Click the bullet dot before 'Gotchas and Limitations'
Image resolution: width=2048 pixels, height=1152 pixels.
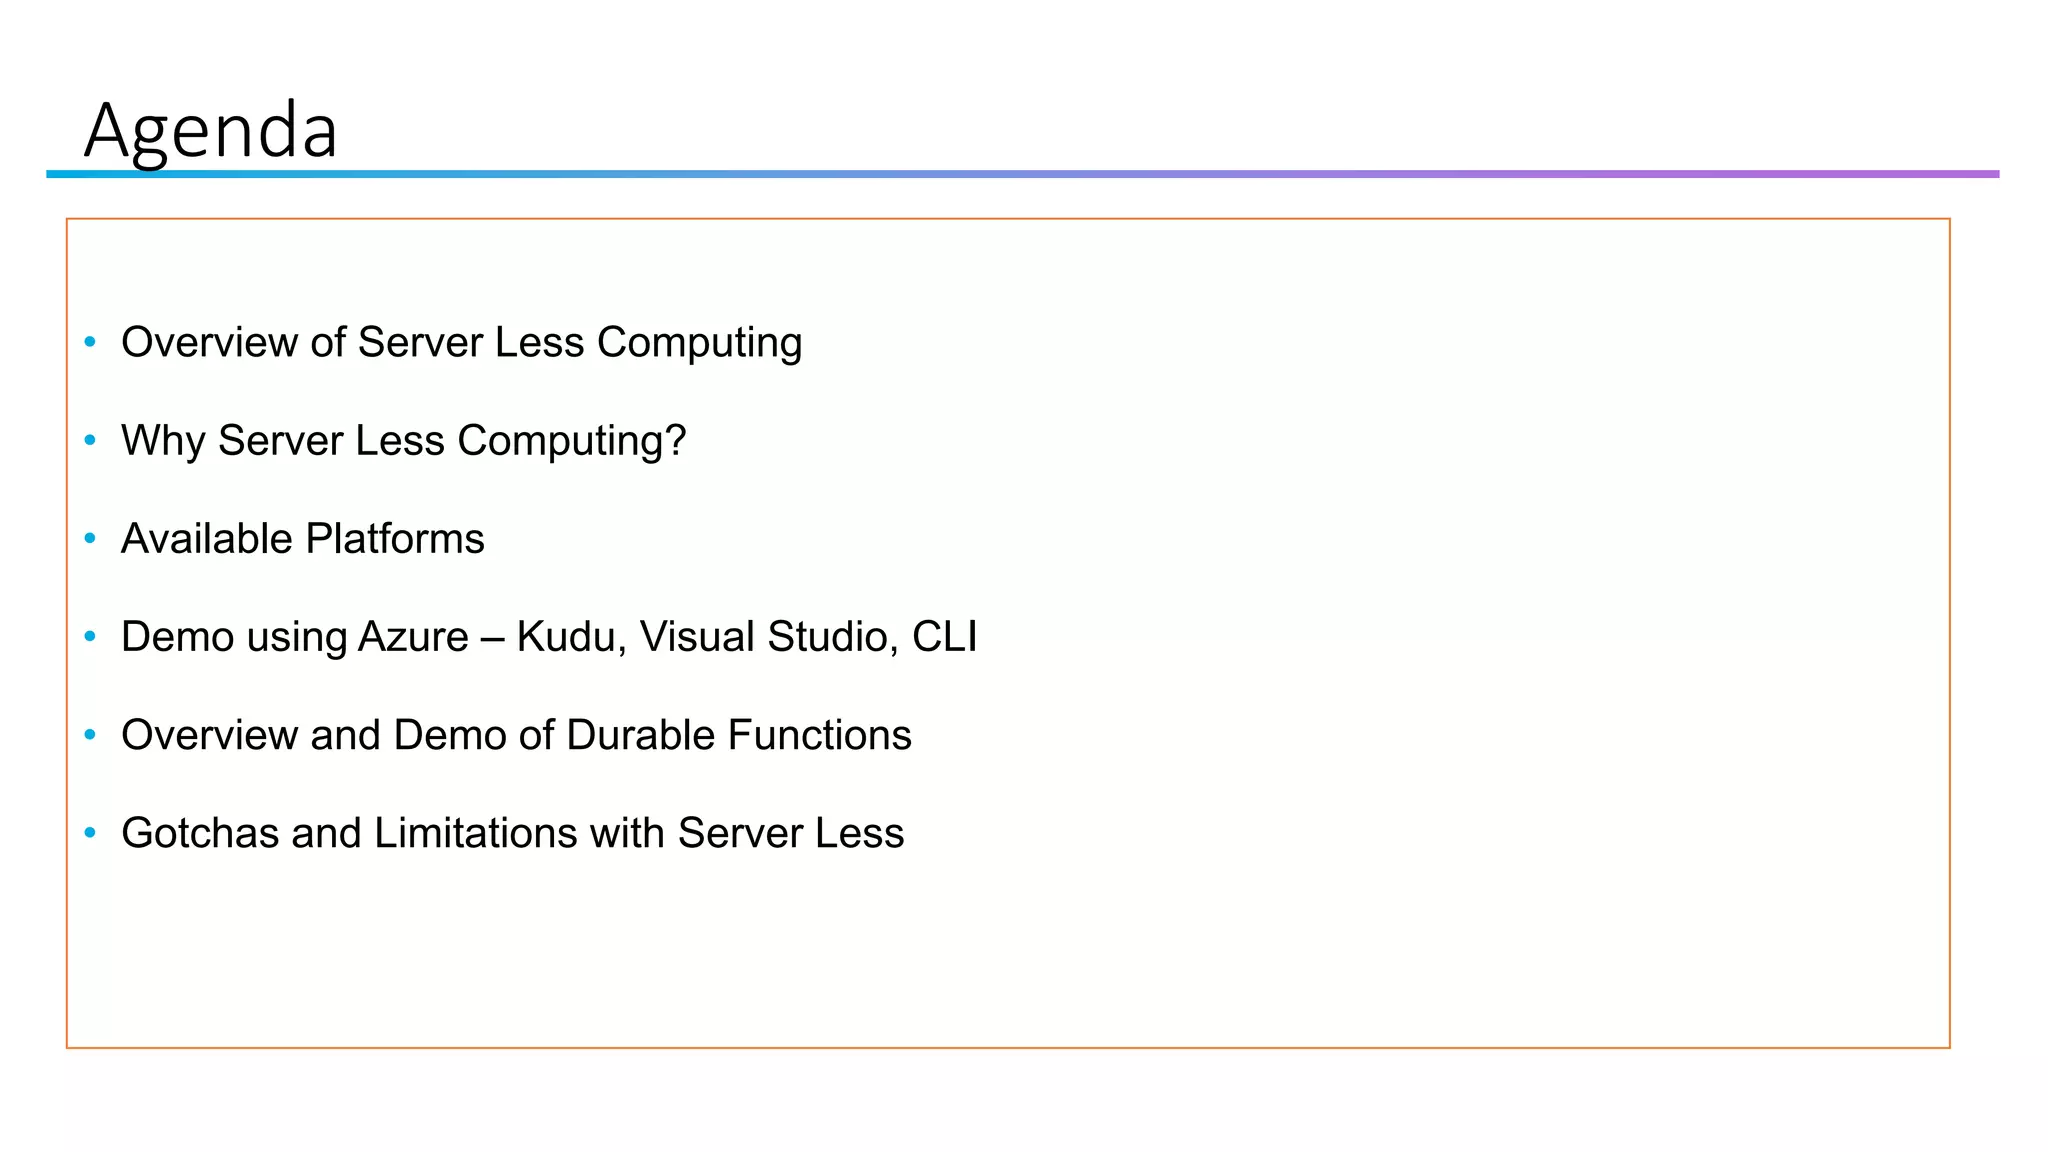click(x=90, y=832)
